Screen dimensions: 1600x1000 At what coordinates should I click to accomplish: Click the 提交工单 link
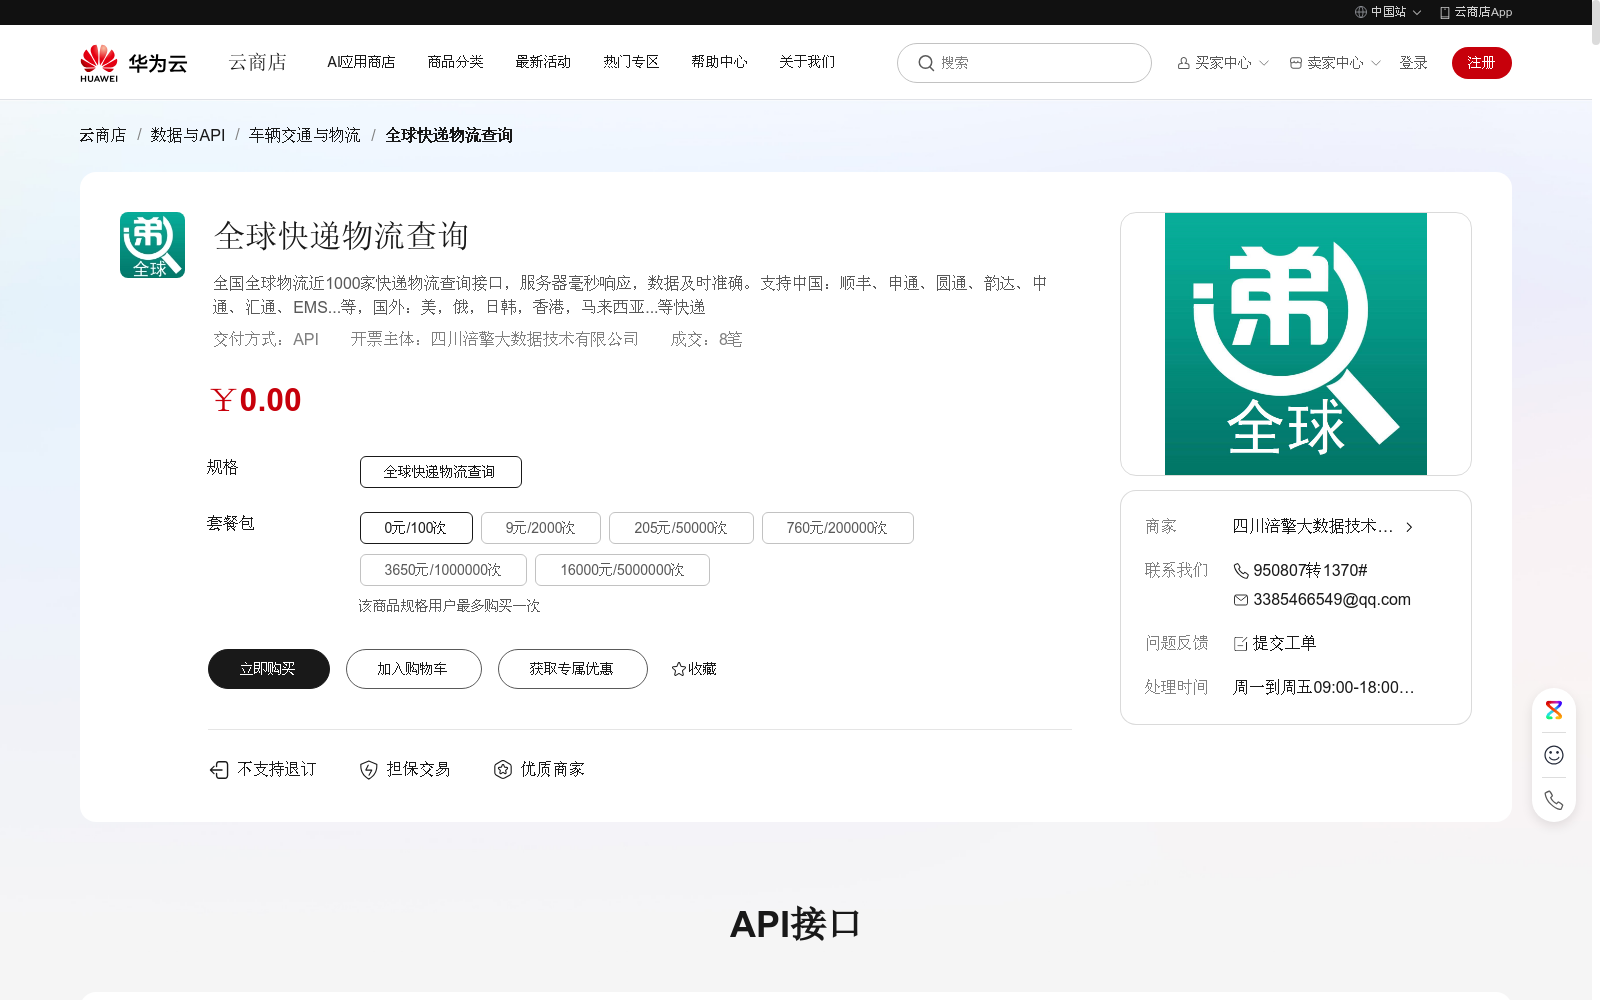[1284, 644]
